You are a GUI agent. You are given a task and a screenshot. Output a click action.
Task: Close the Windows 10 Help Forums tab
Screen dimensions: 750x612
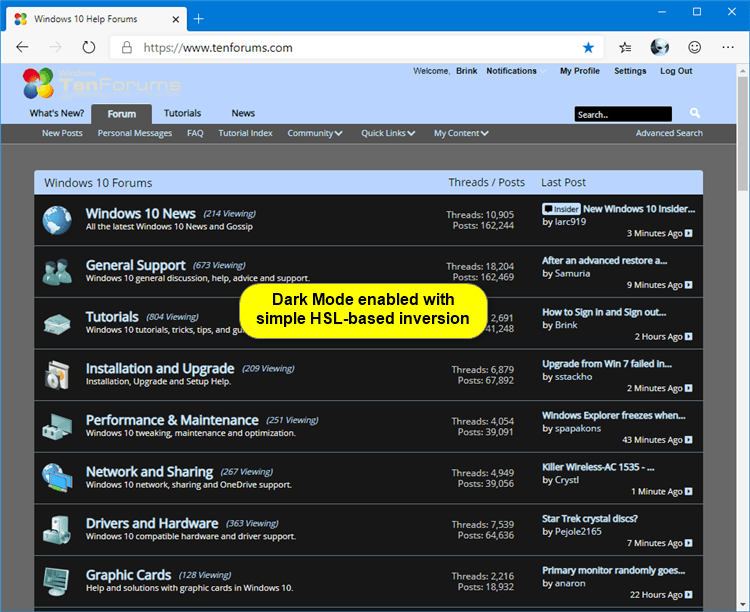[x=176, y=19]
